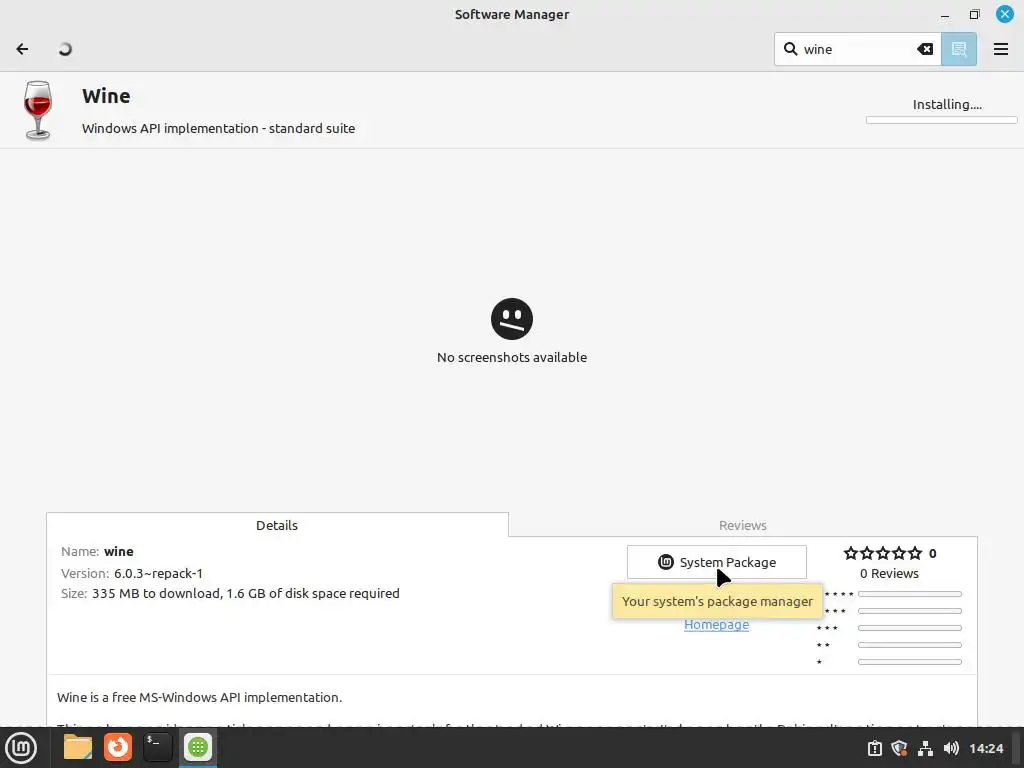Open the update shield tray icon
This screenshot has width=1024, height=768.
[x=899, y=748]
